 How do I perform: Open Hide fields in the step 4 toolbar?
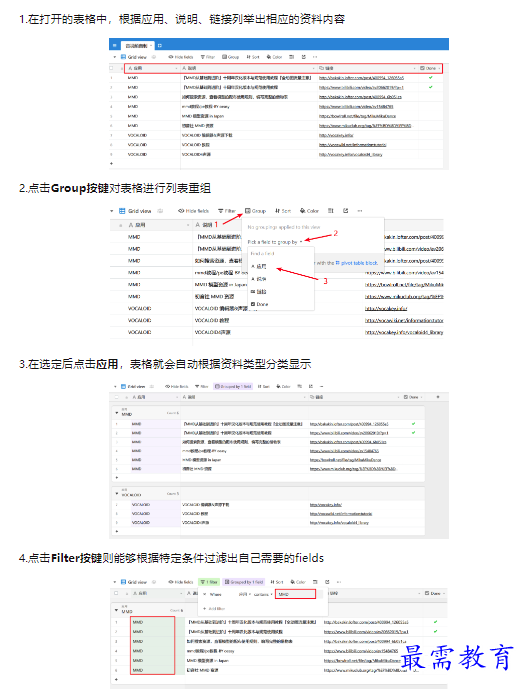tap(181, 582)
